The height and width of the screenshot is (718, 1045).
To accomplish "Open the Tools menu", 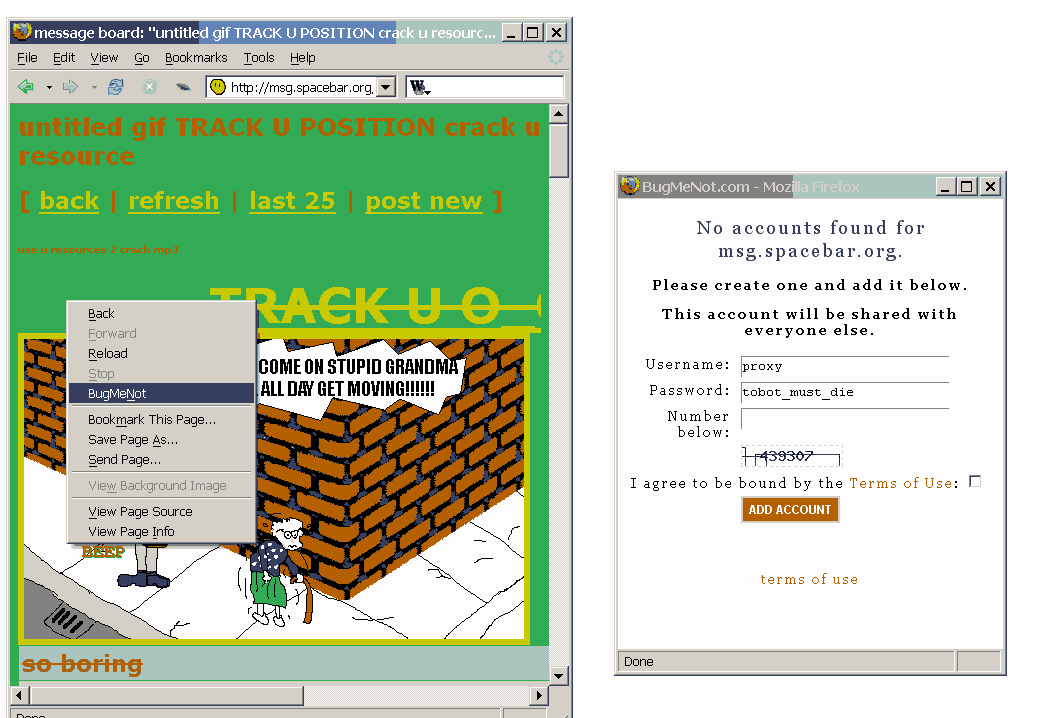I will pyautogui.click(x=259, y=58).
